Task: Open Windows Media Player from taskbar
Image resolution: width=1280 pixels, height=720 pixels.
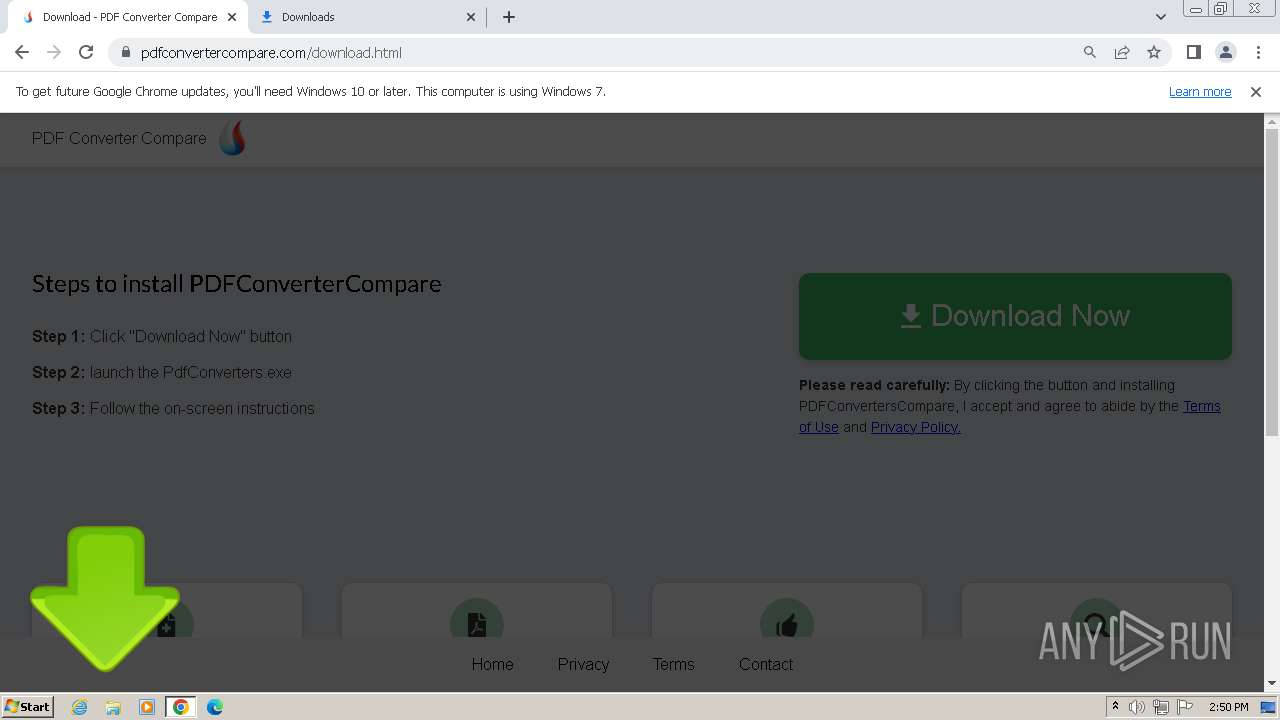Action: coord(147,707)
